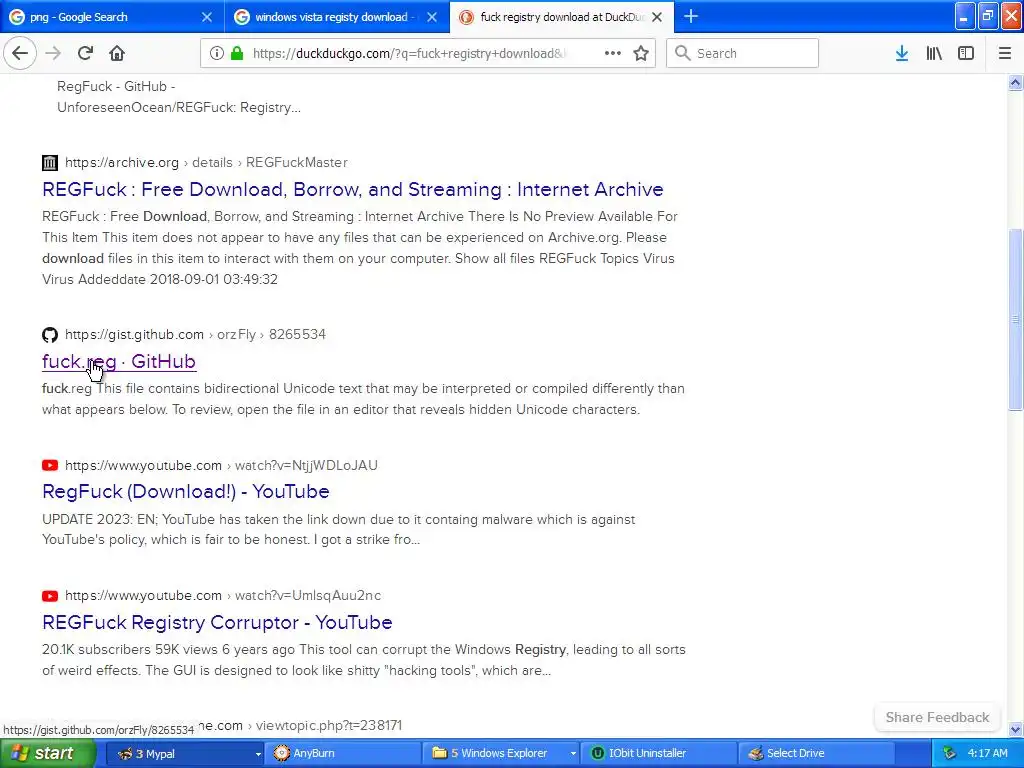Open a new tab with plus button
Image resolution: width=1024 pixels, height=768 pixels.
(x=690, y=16)
